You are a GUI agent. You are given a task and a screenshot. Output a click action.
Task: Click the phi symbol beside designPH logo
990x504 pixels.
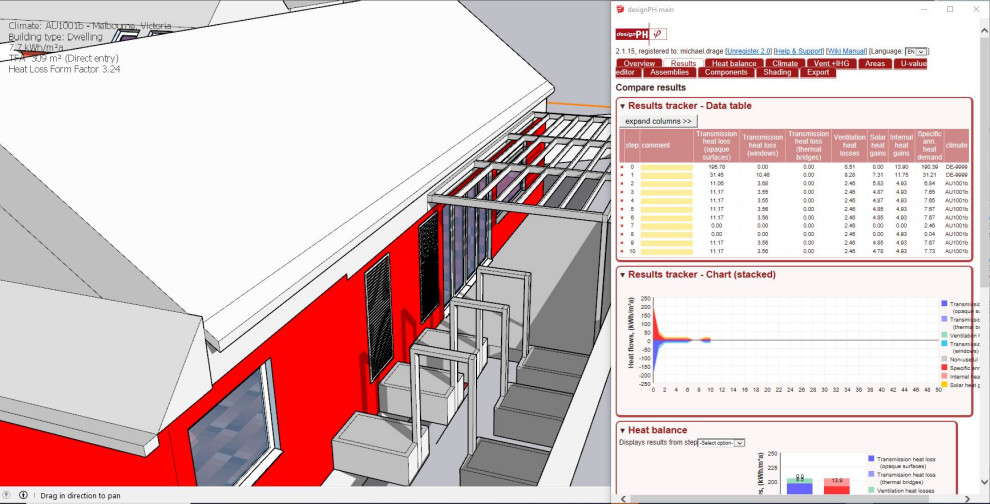coord(657,34)
